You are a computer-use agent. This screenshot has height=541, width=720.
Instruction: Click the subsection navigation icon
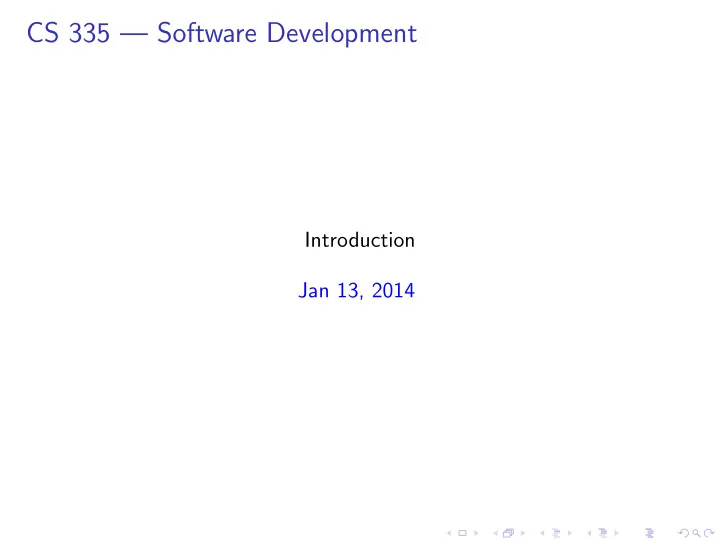click(x=556, y=533)
